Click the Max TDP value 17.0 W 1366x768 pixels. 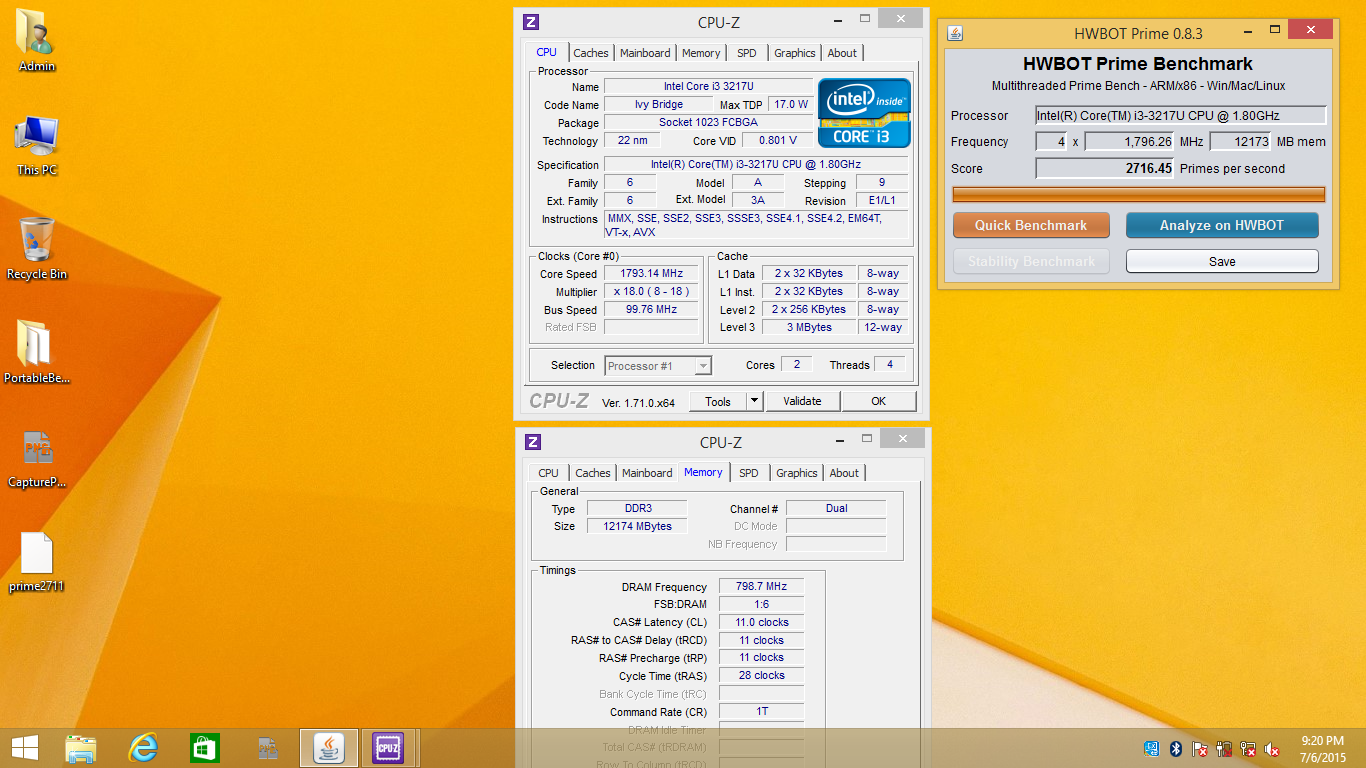click(790, 104)
